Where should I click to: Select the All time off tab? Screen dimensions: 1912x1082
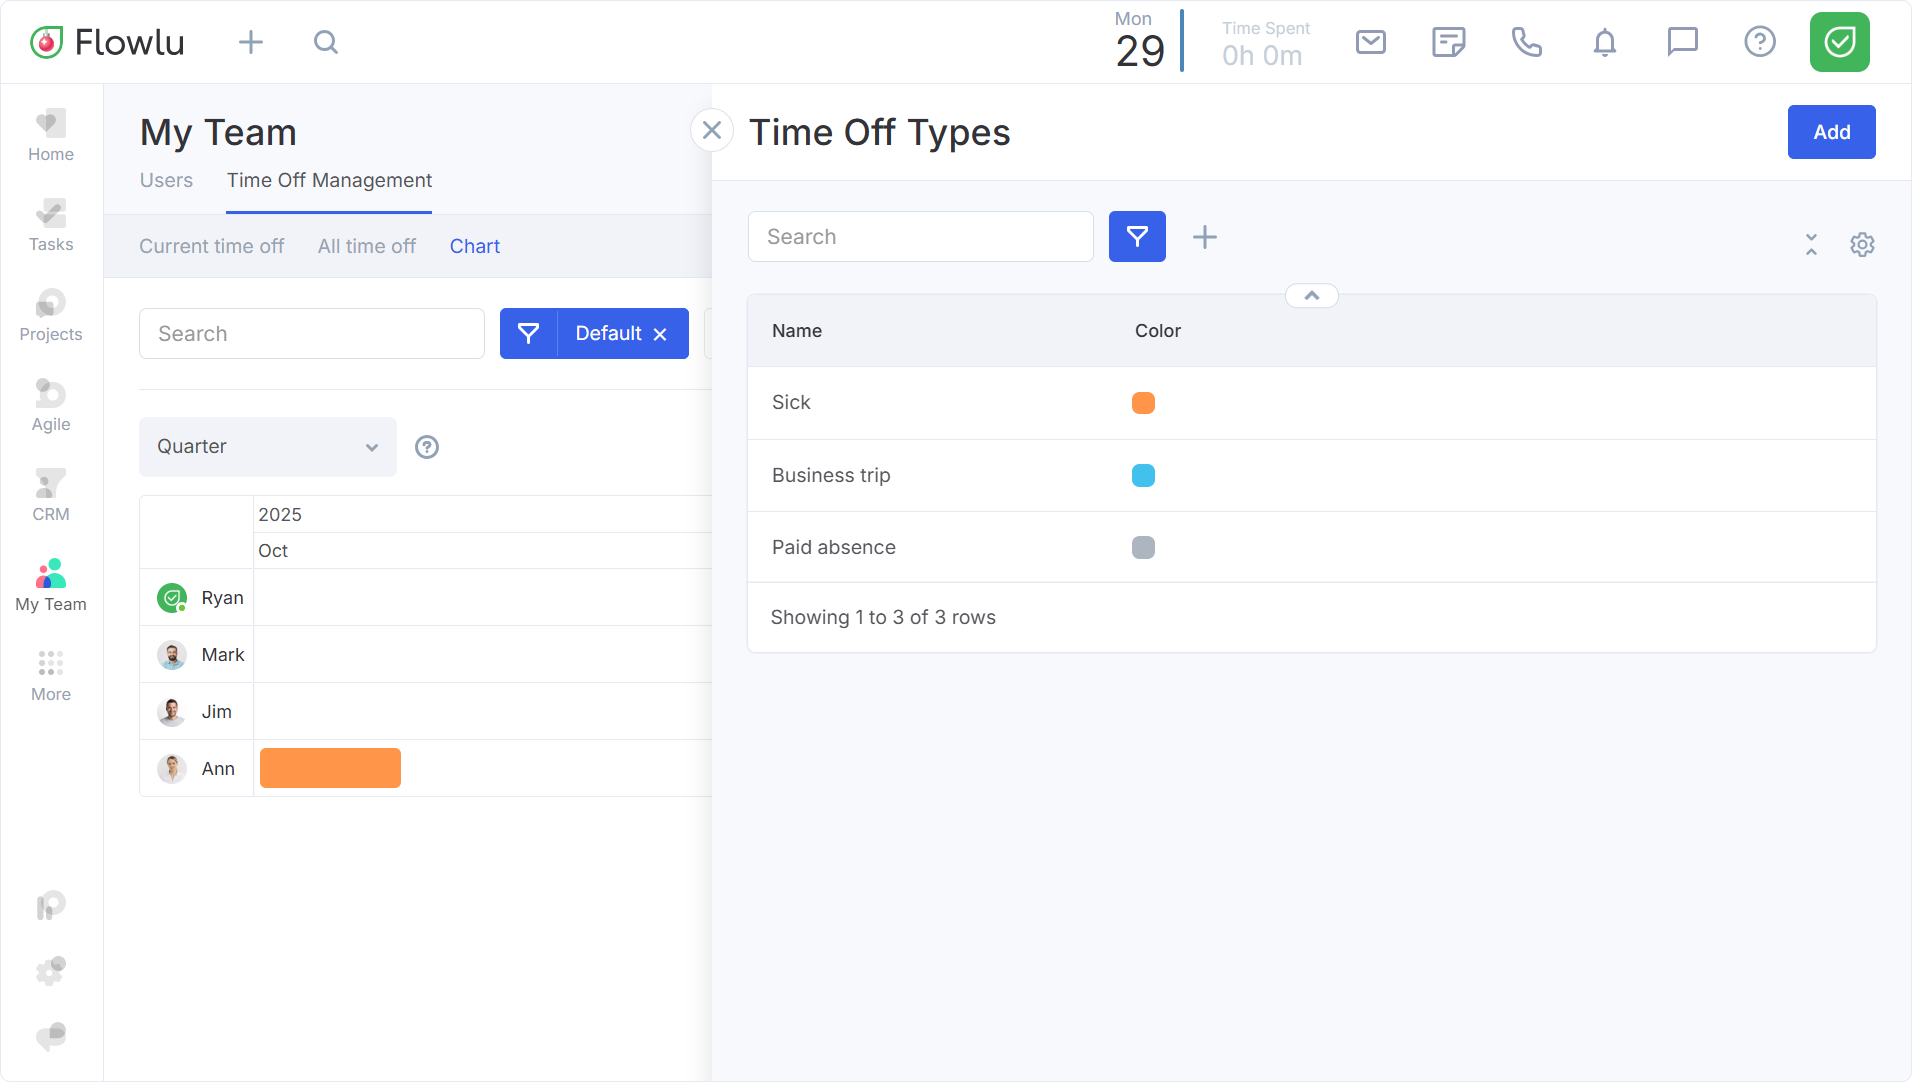366,247
